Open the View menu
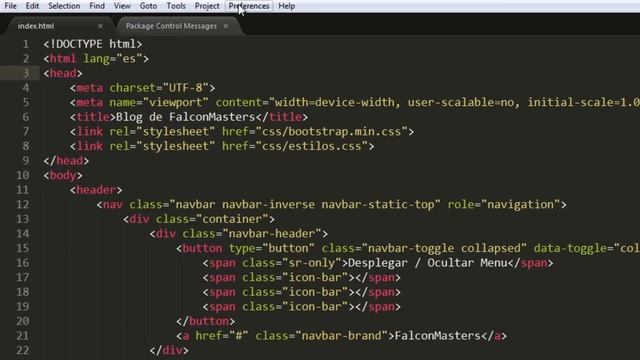 pyautogui.click(x=122, y=6)
